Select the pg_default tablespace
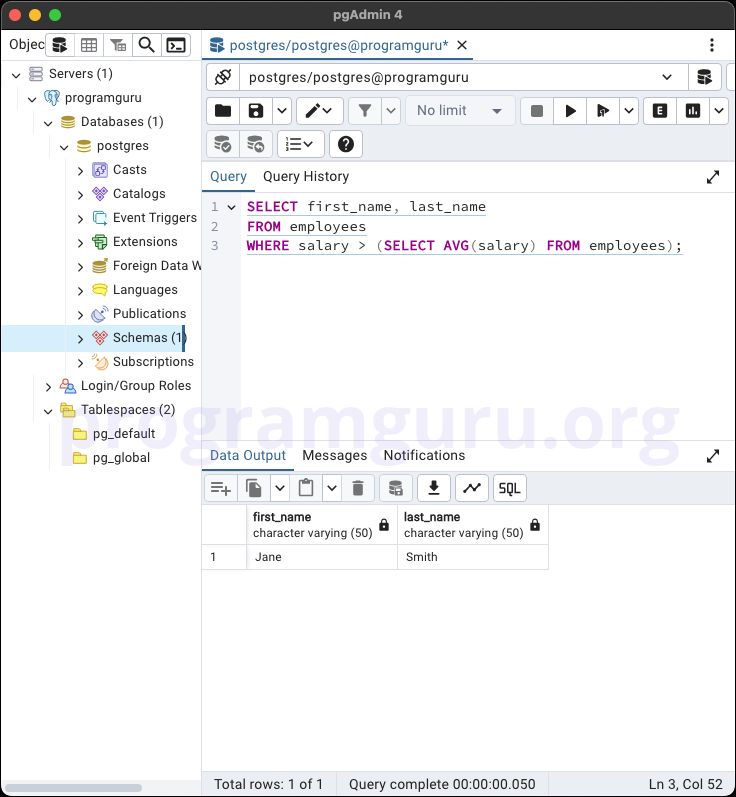 pyautogui.click(x=124, y=434)
